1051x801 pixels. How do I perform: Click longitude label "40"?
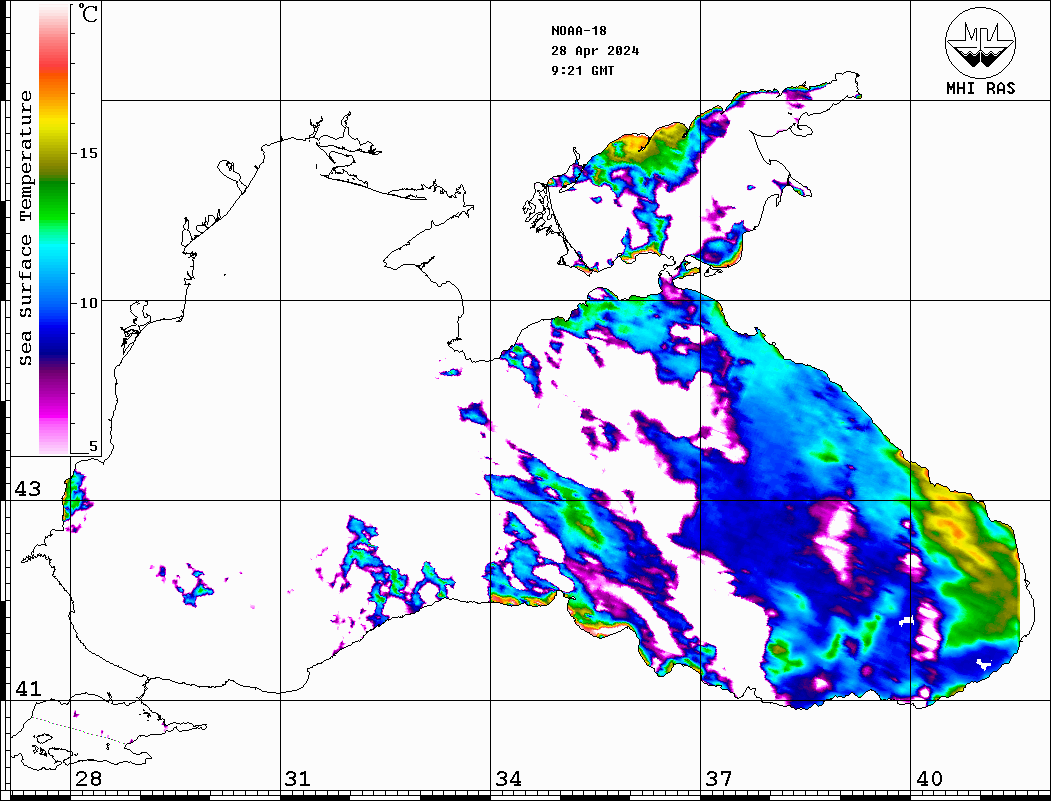pyautogui.click(x=929, y=778)
